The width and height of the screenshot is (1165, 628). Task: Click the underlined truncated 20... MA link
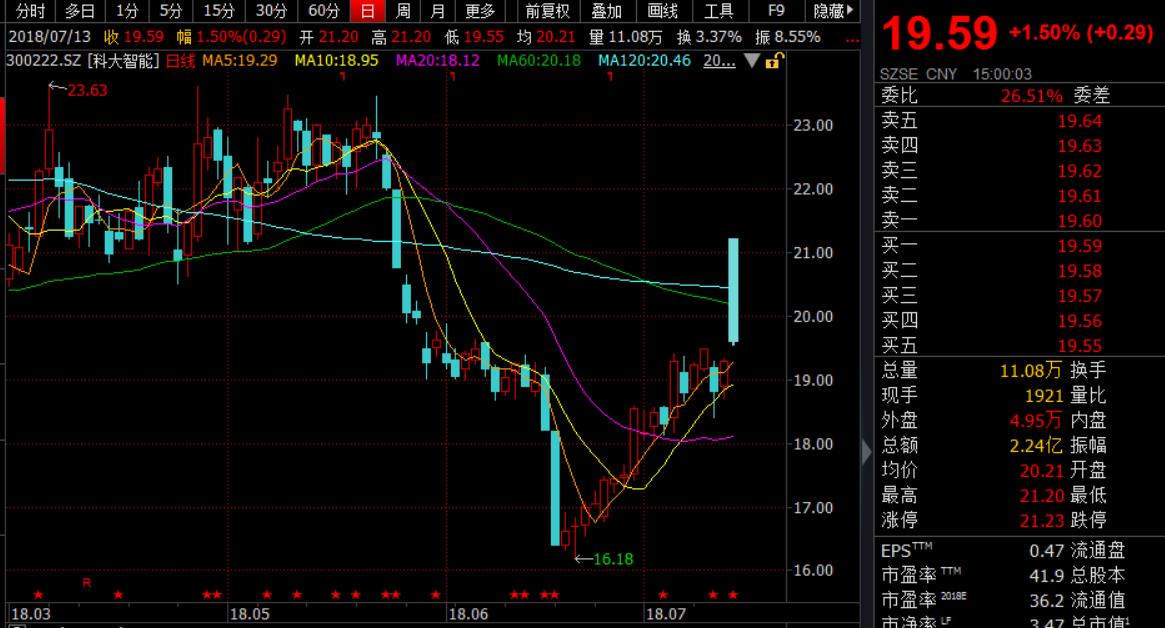coord(719,61)
